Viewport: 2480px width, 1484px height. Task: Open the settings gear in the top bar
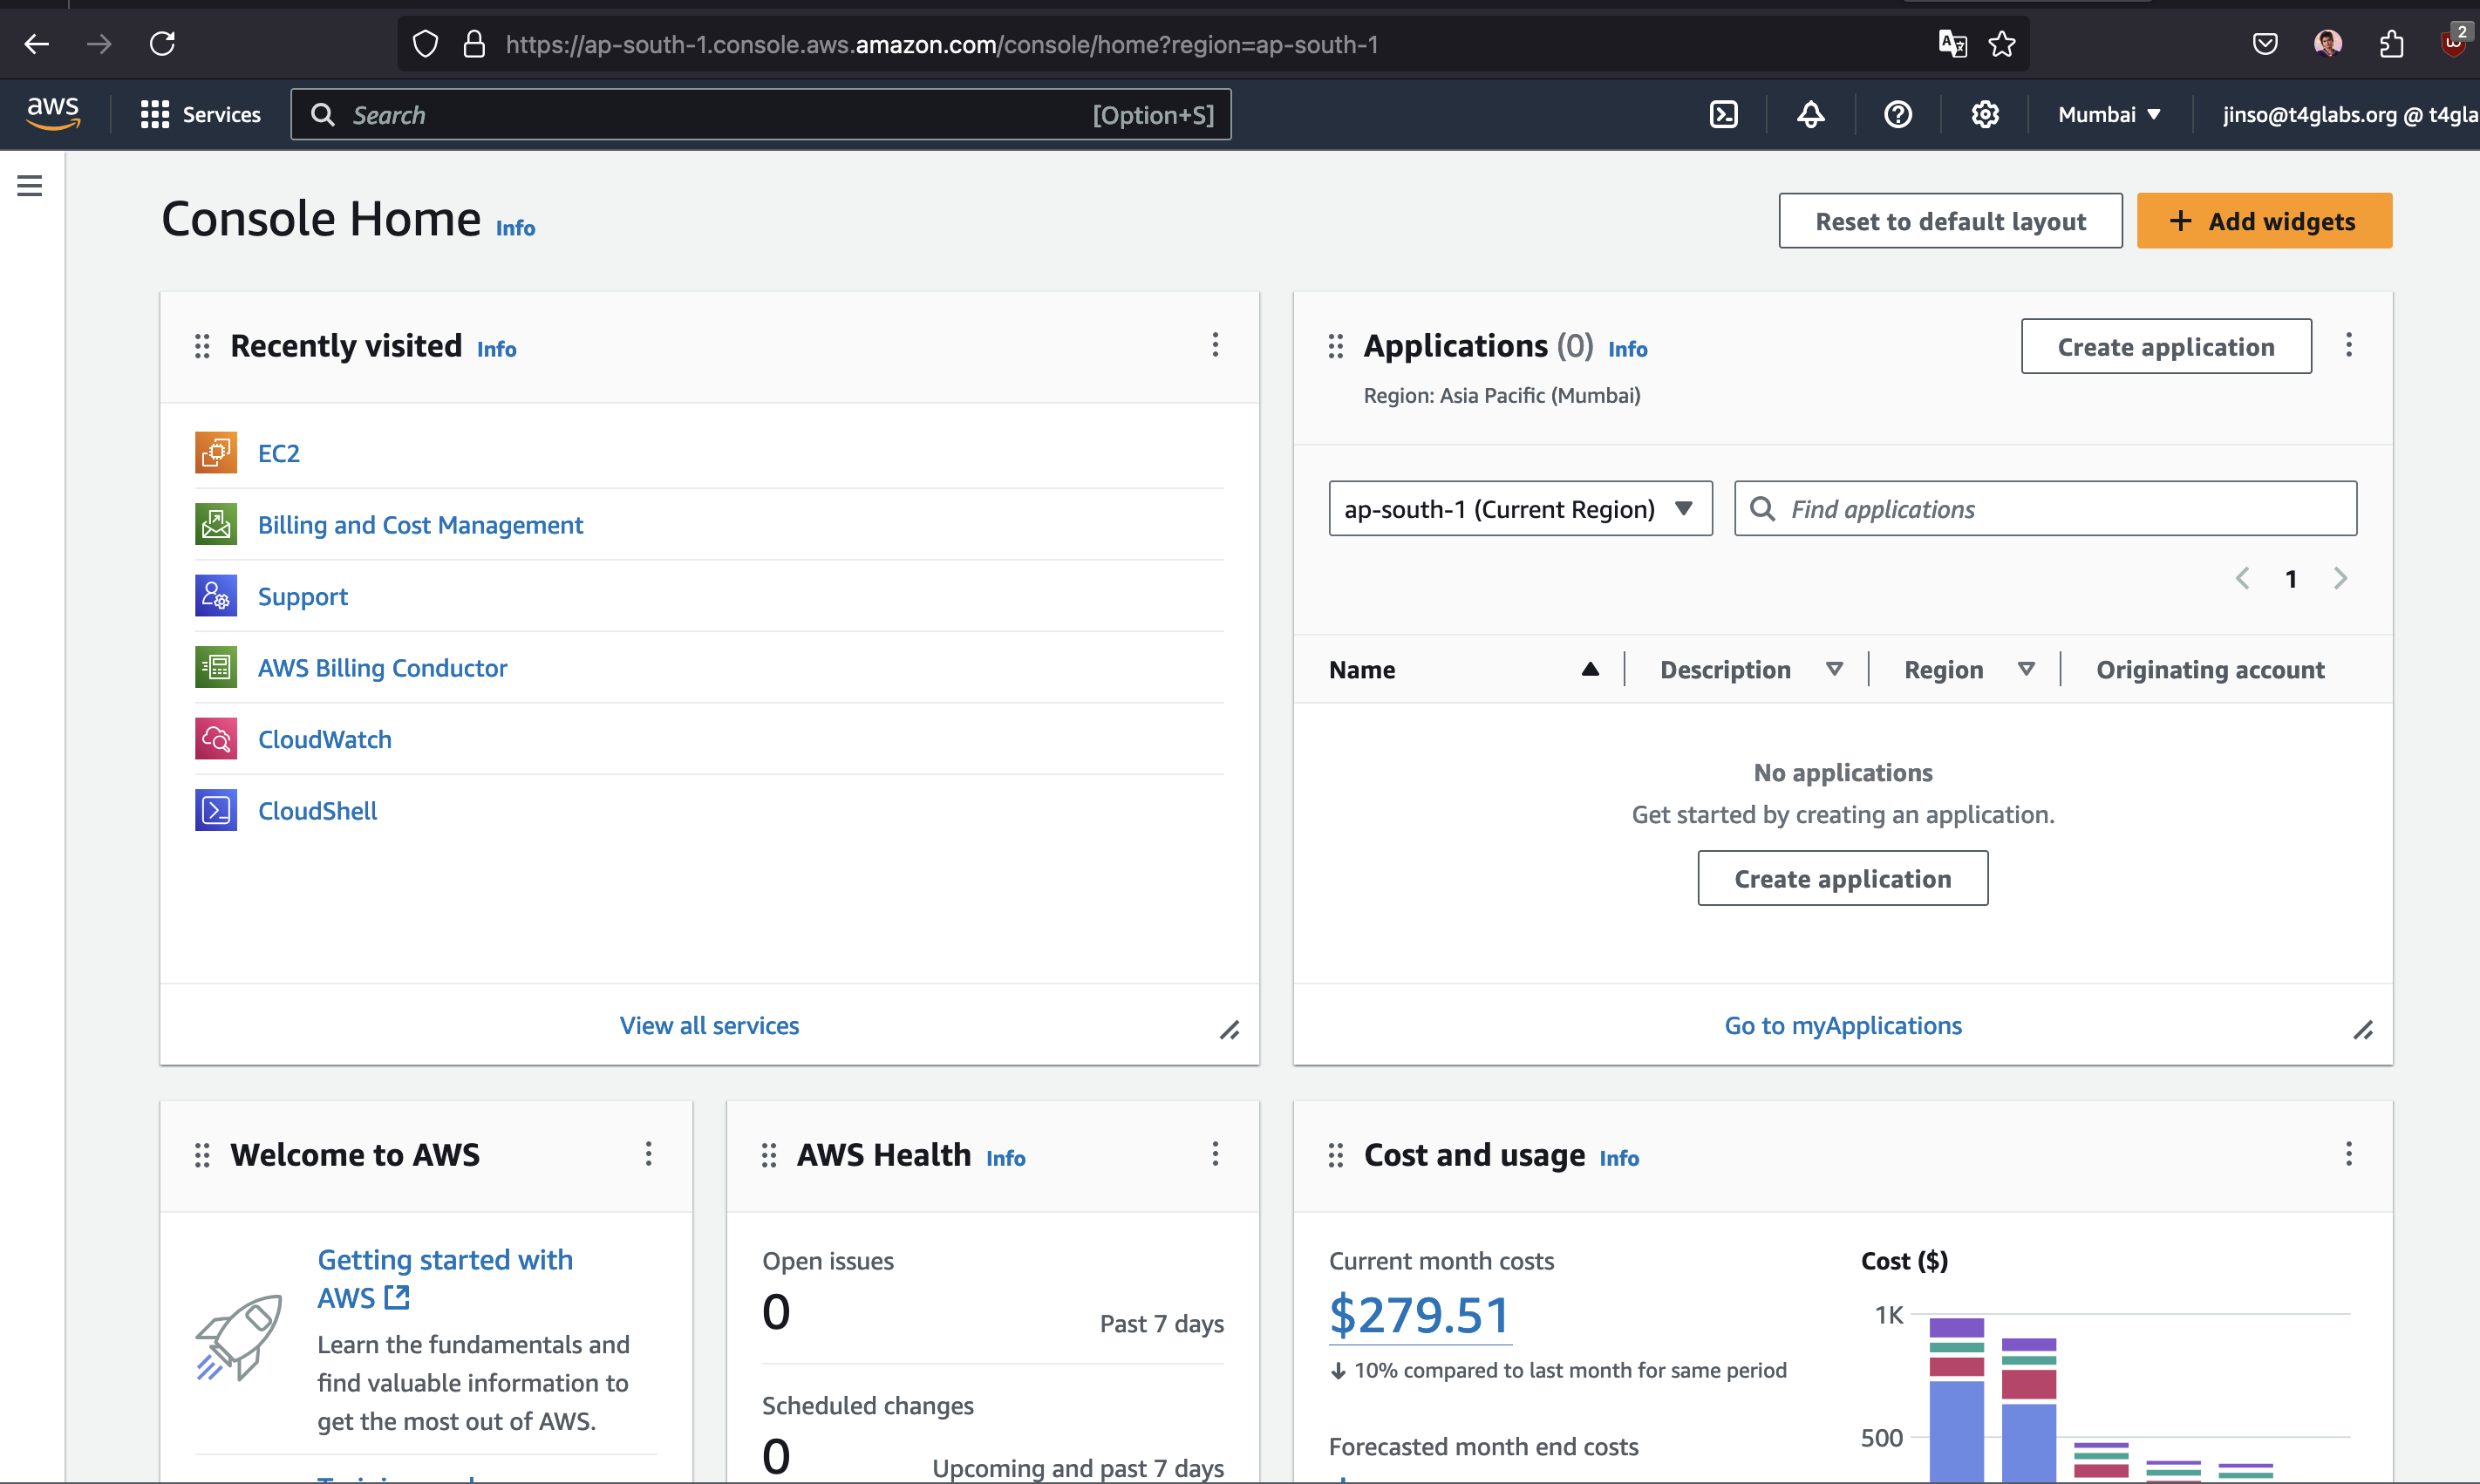[1985, 114]
